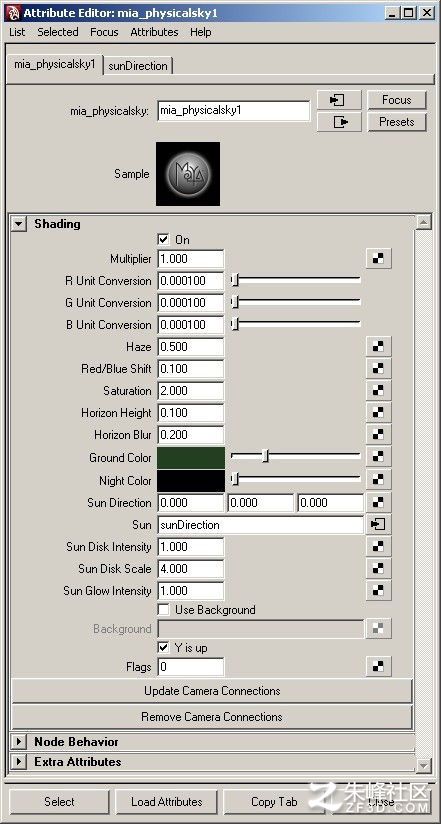441x824 pixels.
Task: Enable the Use Background checkbox
Action: 163,610
